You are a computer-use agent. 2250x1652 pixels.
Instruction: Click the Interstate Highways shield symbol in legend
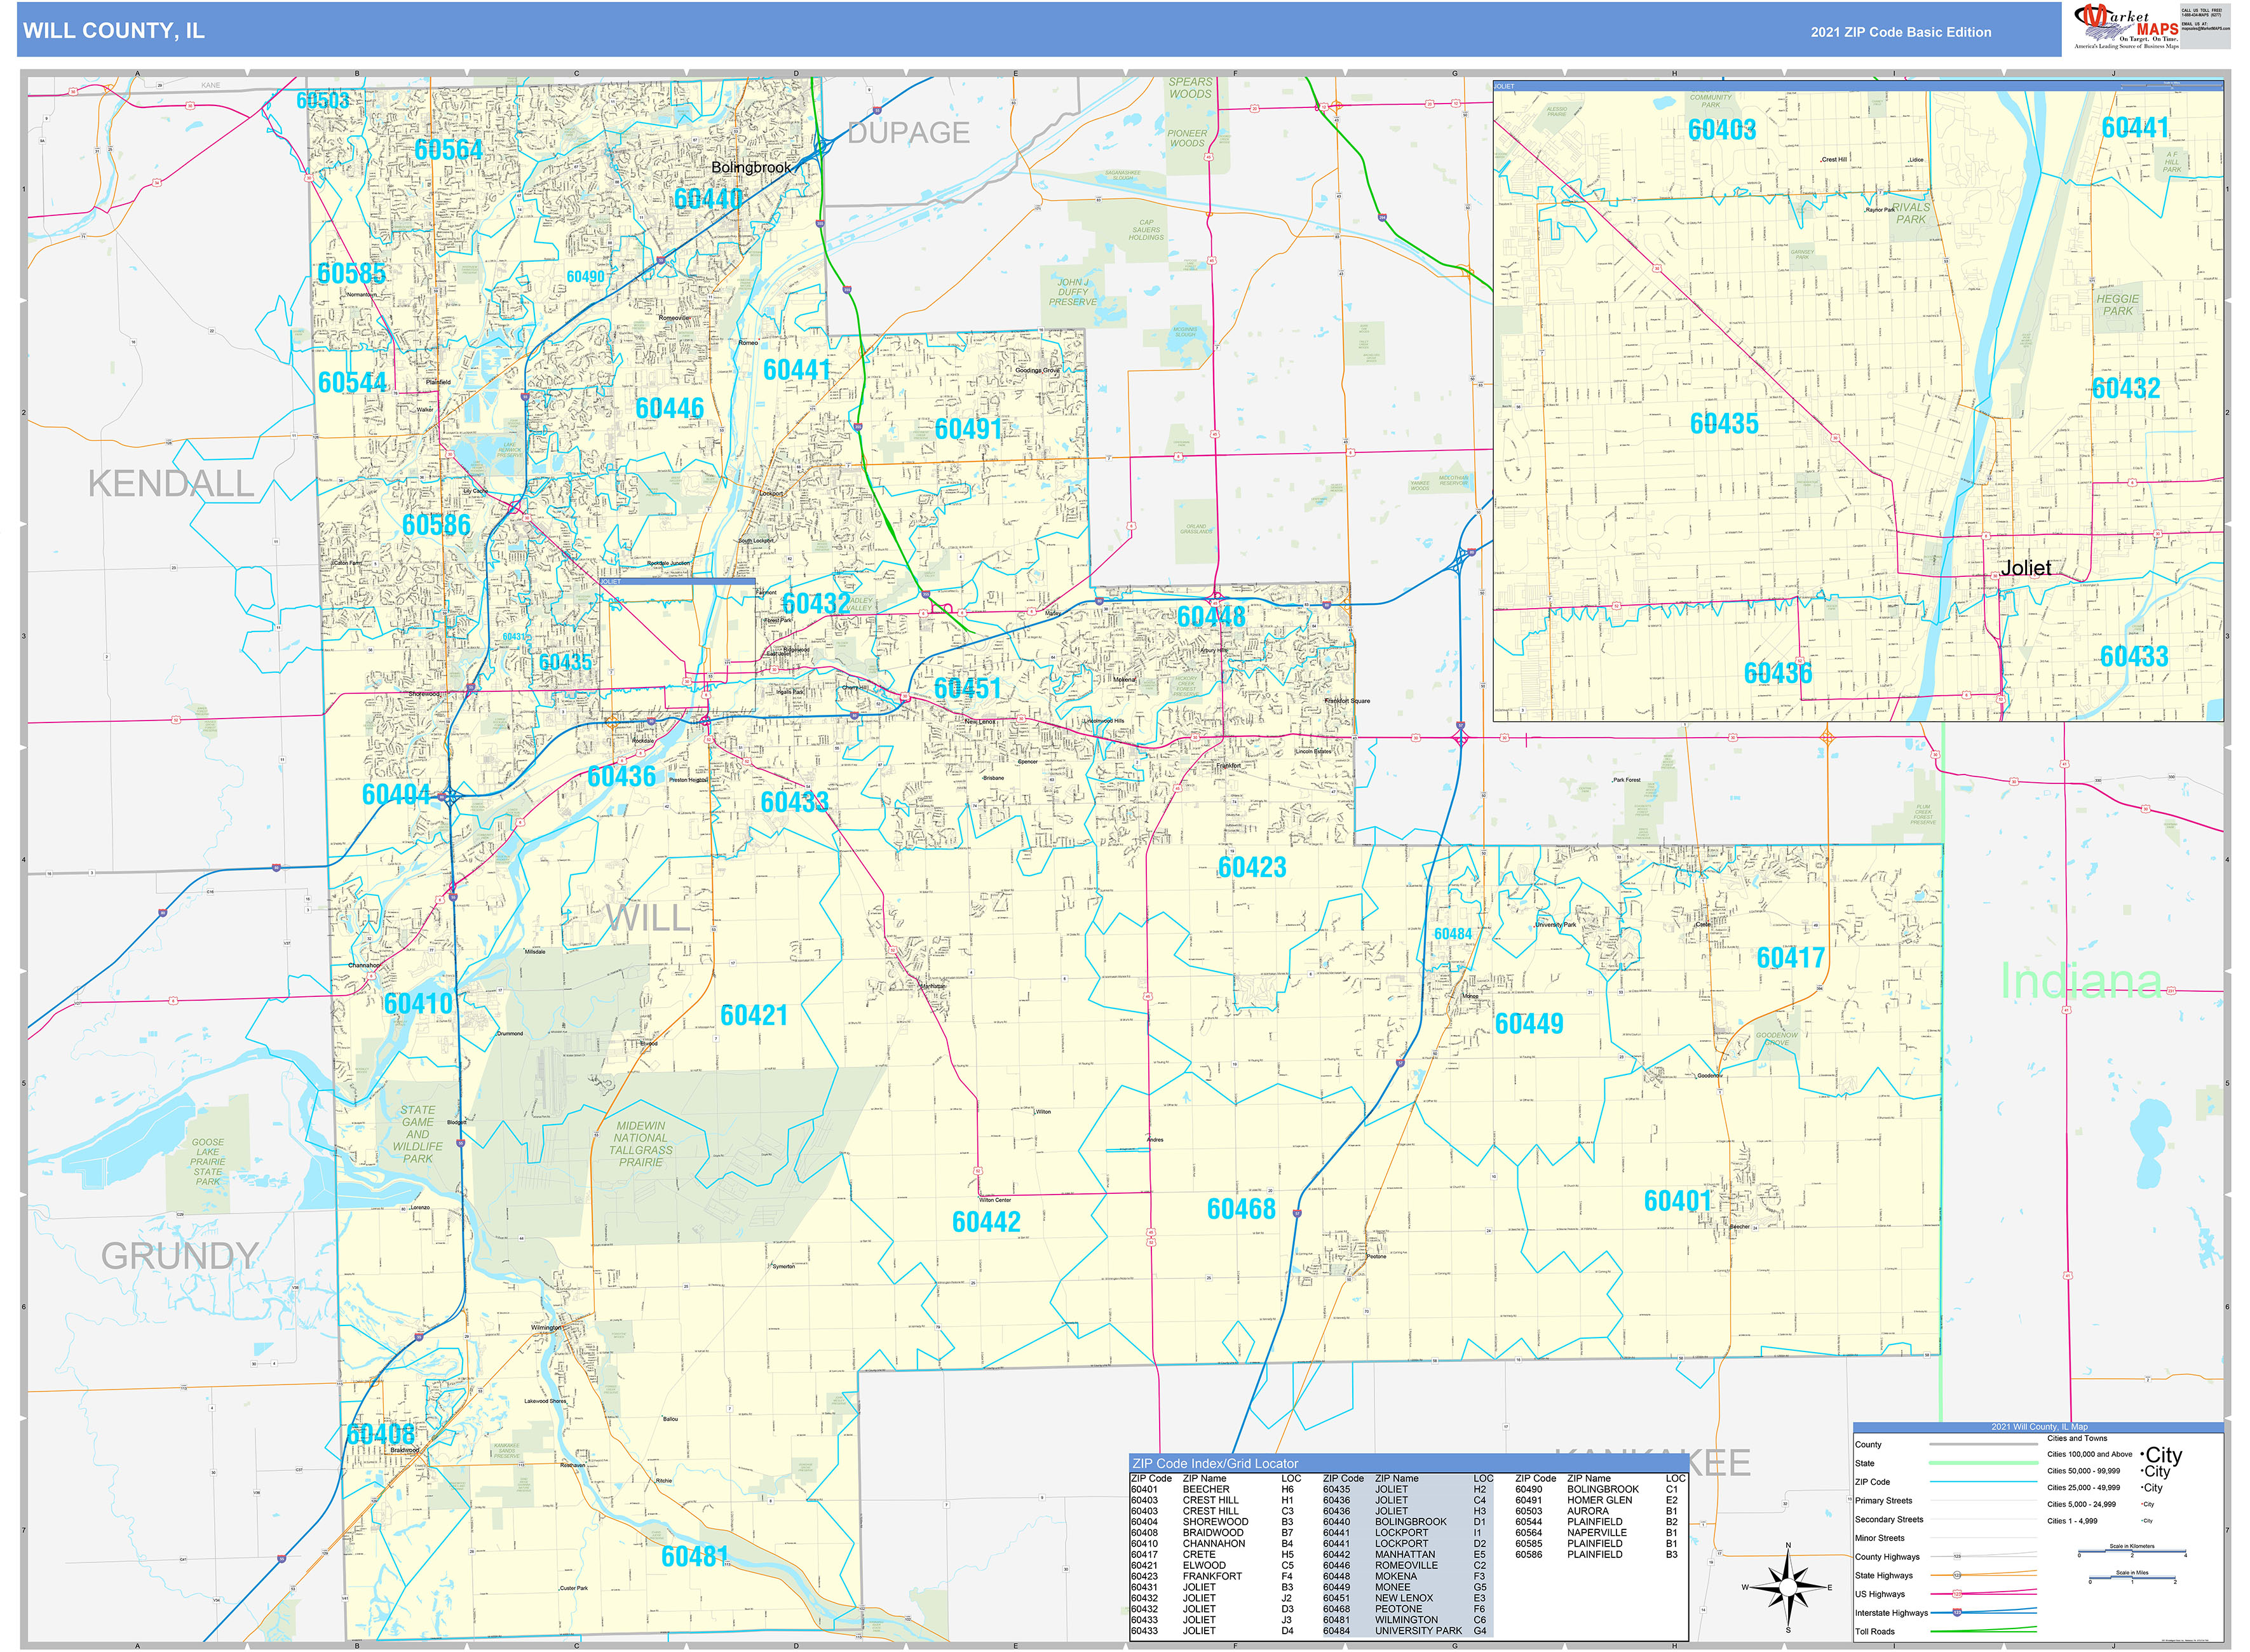1958,1612
